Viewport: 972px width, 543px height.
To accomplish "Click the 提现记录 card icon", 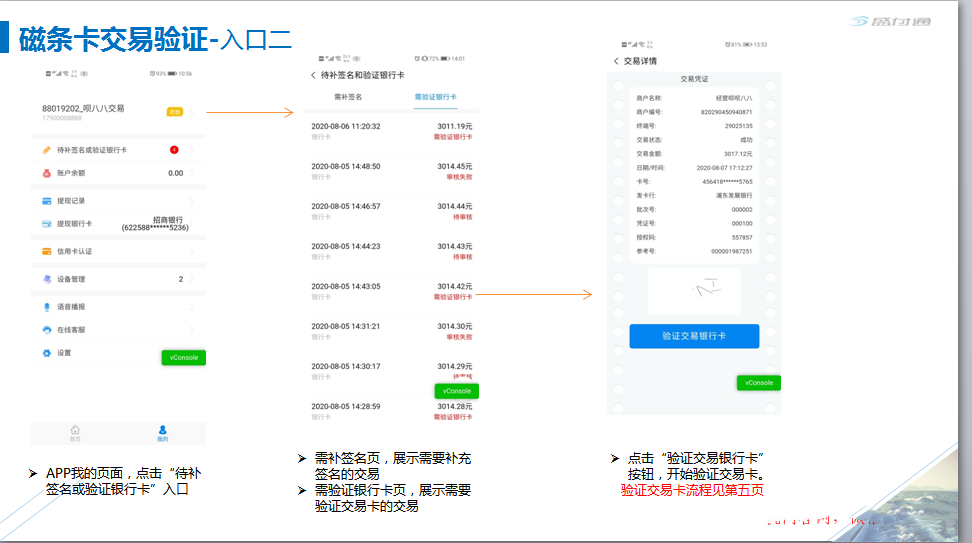I will 47,201.
